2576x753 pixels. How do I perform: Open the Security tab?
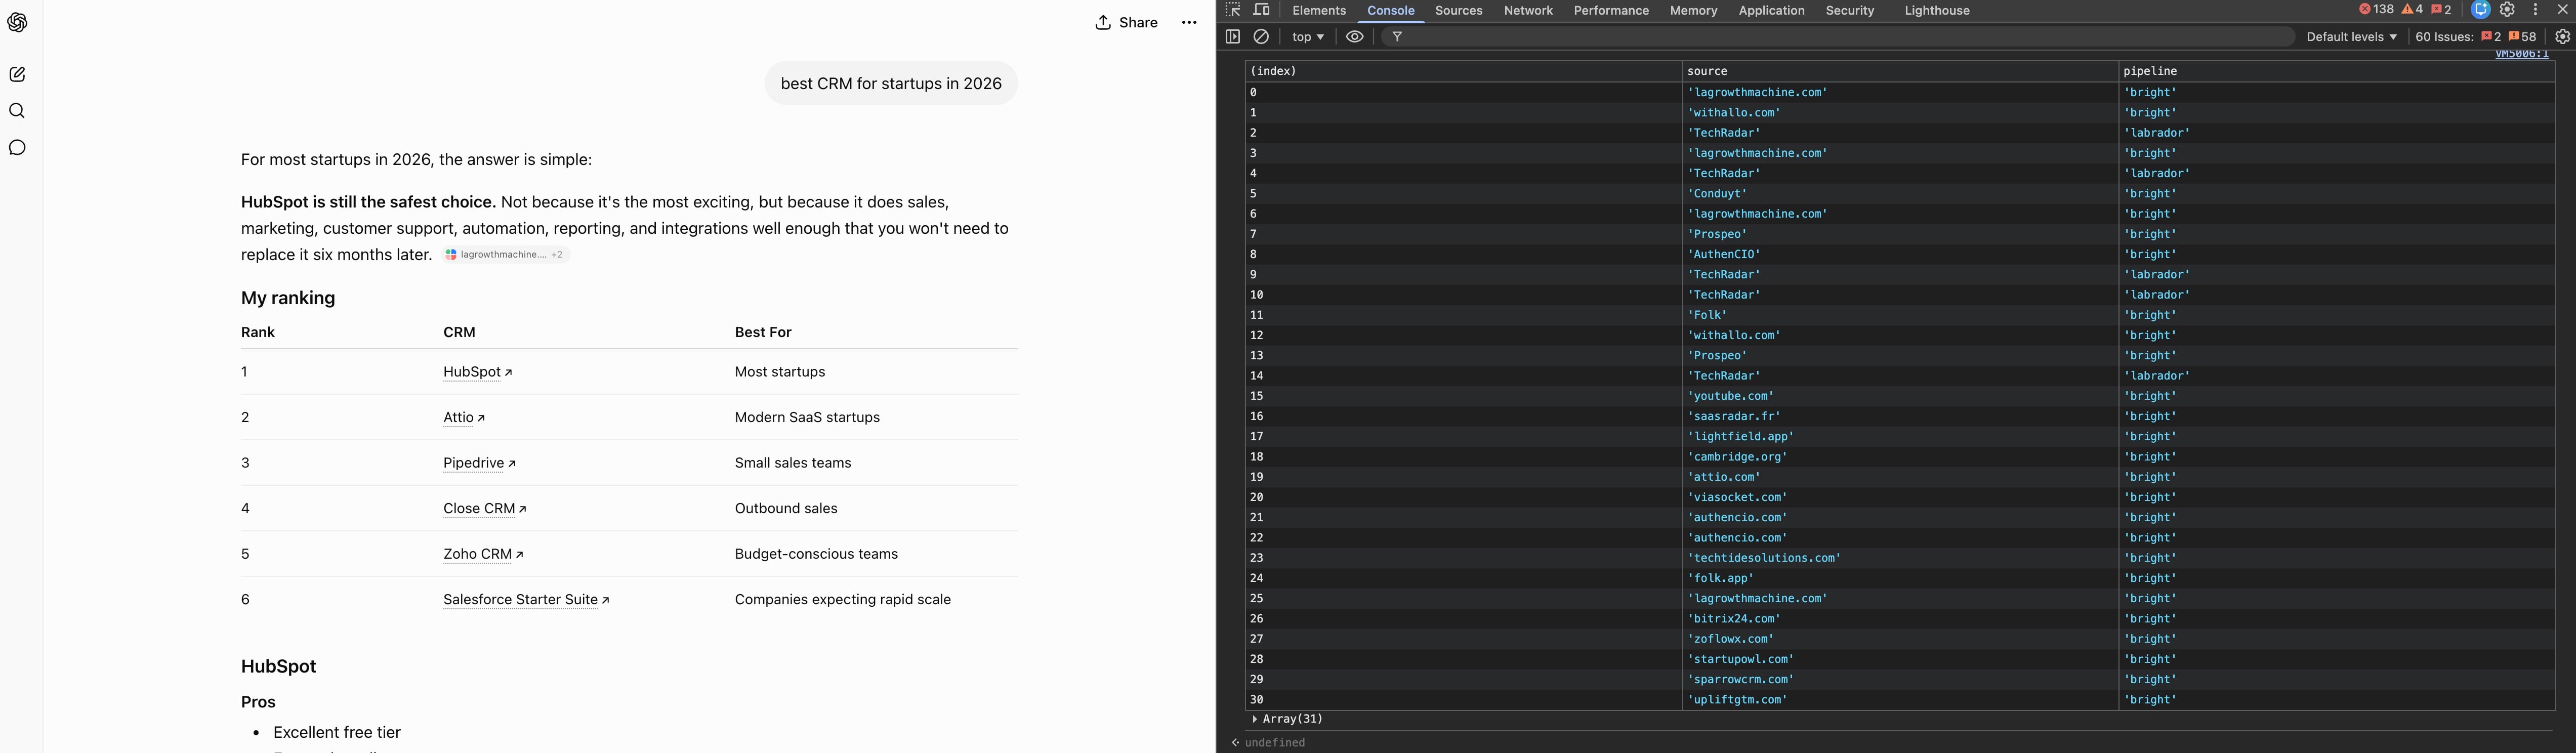coord(1849,10)
